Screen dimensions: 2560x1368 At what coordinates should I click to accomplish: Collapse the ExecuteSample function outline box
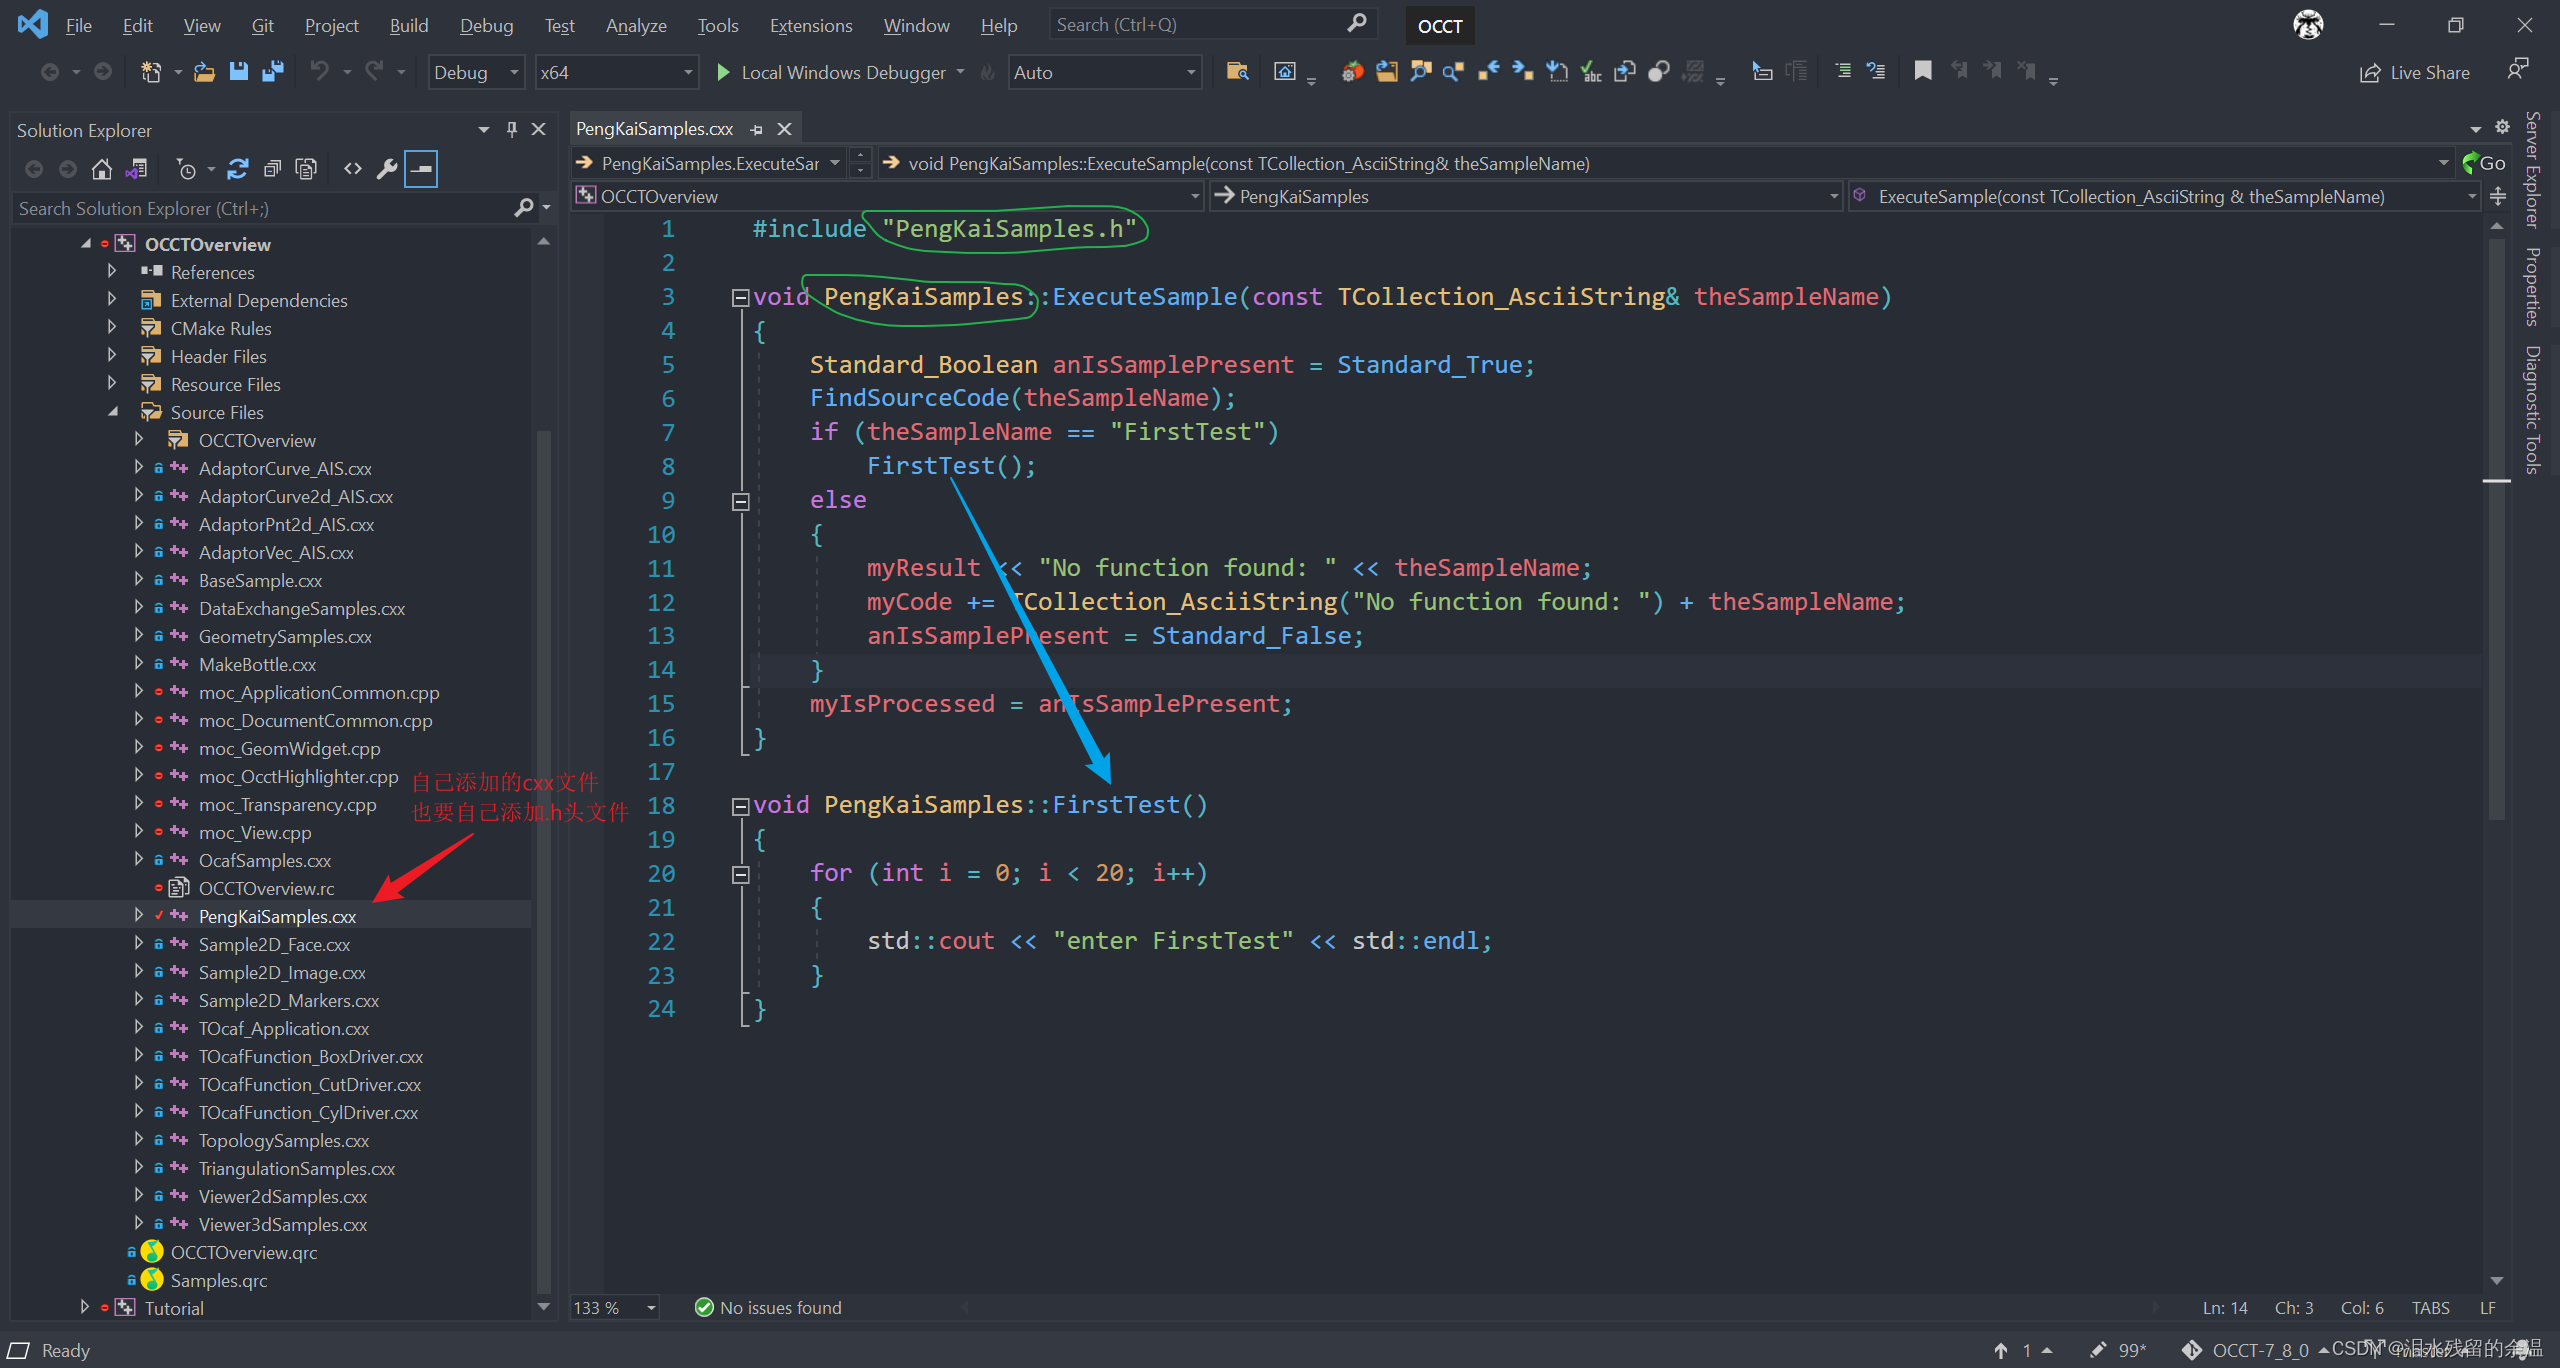[740, 297]
